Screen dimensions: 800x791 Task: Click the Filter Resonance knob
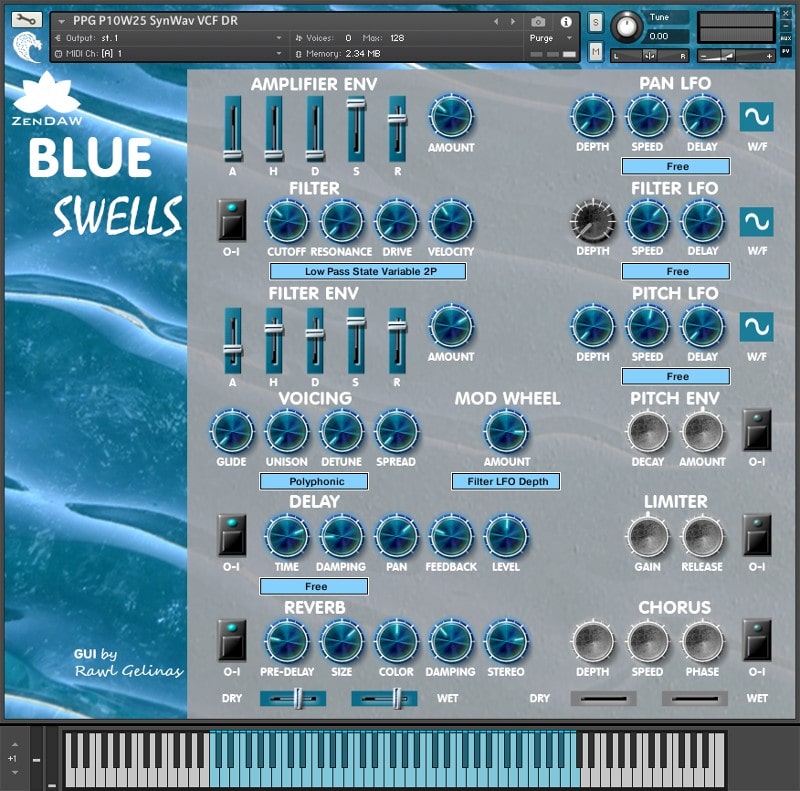[x=341, y=221]
